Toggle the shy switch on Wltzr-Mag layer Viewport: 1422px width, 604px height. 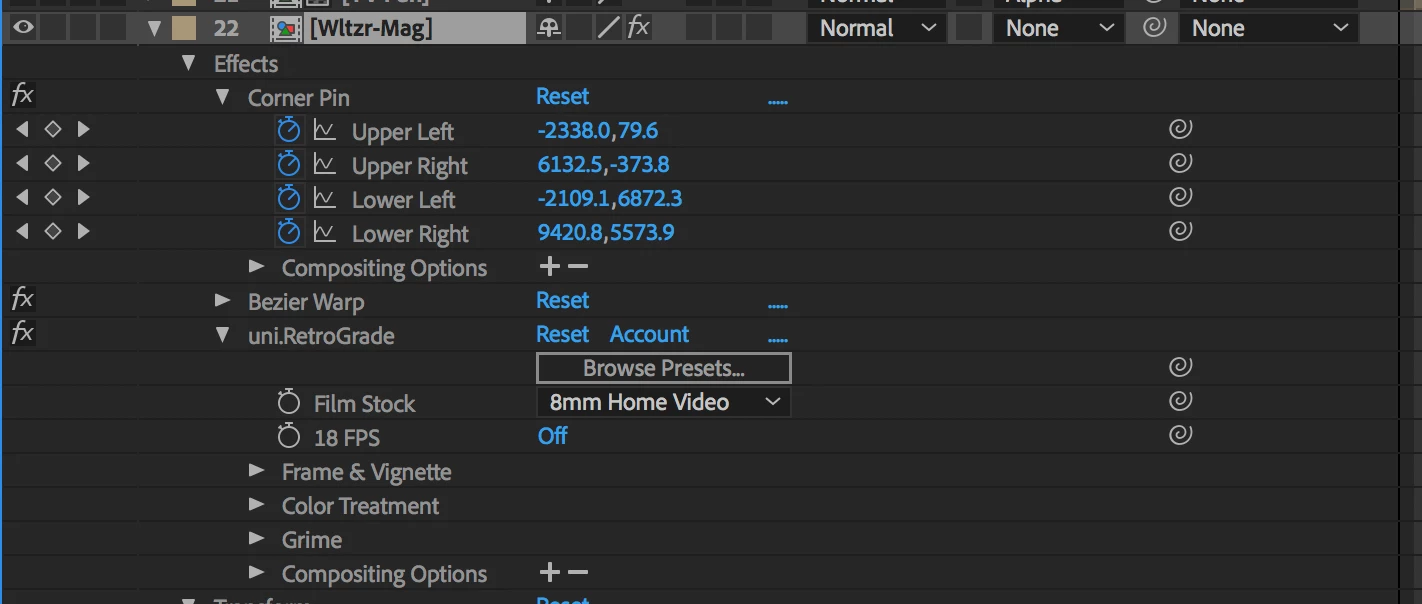(x=548, y=28)
